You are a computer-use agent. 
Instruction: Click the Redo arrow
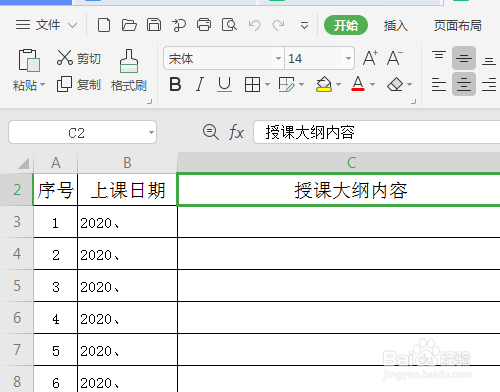click(x=279, y=25)
